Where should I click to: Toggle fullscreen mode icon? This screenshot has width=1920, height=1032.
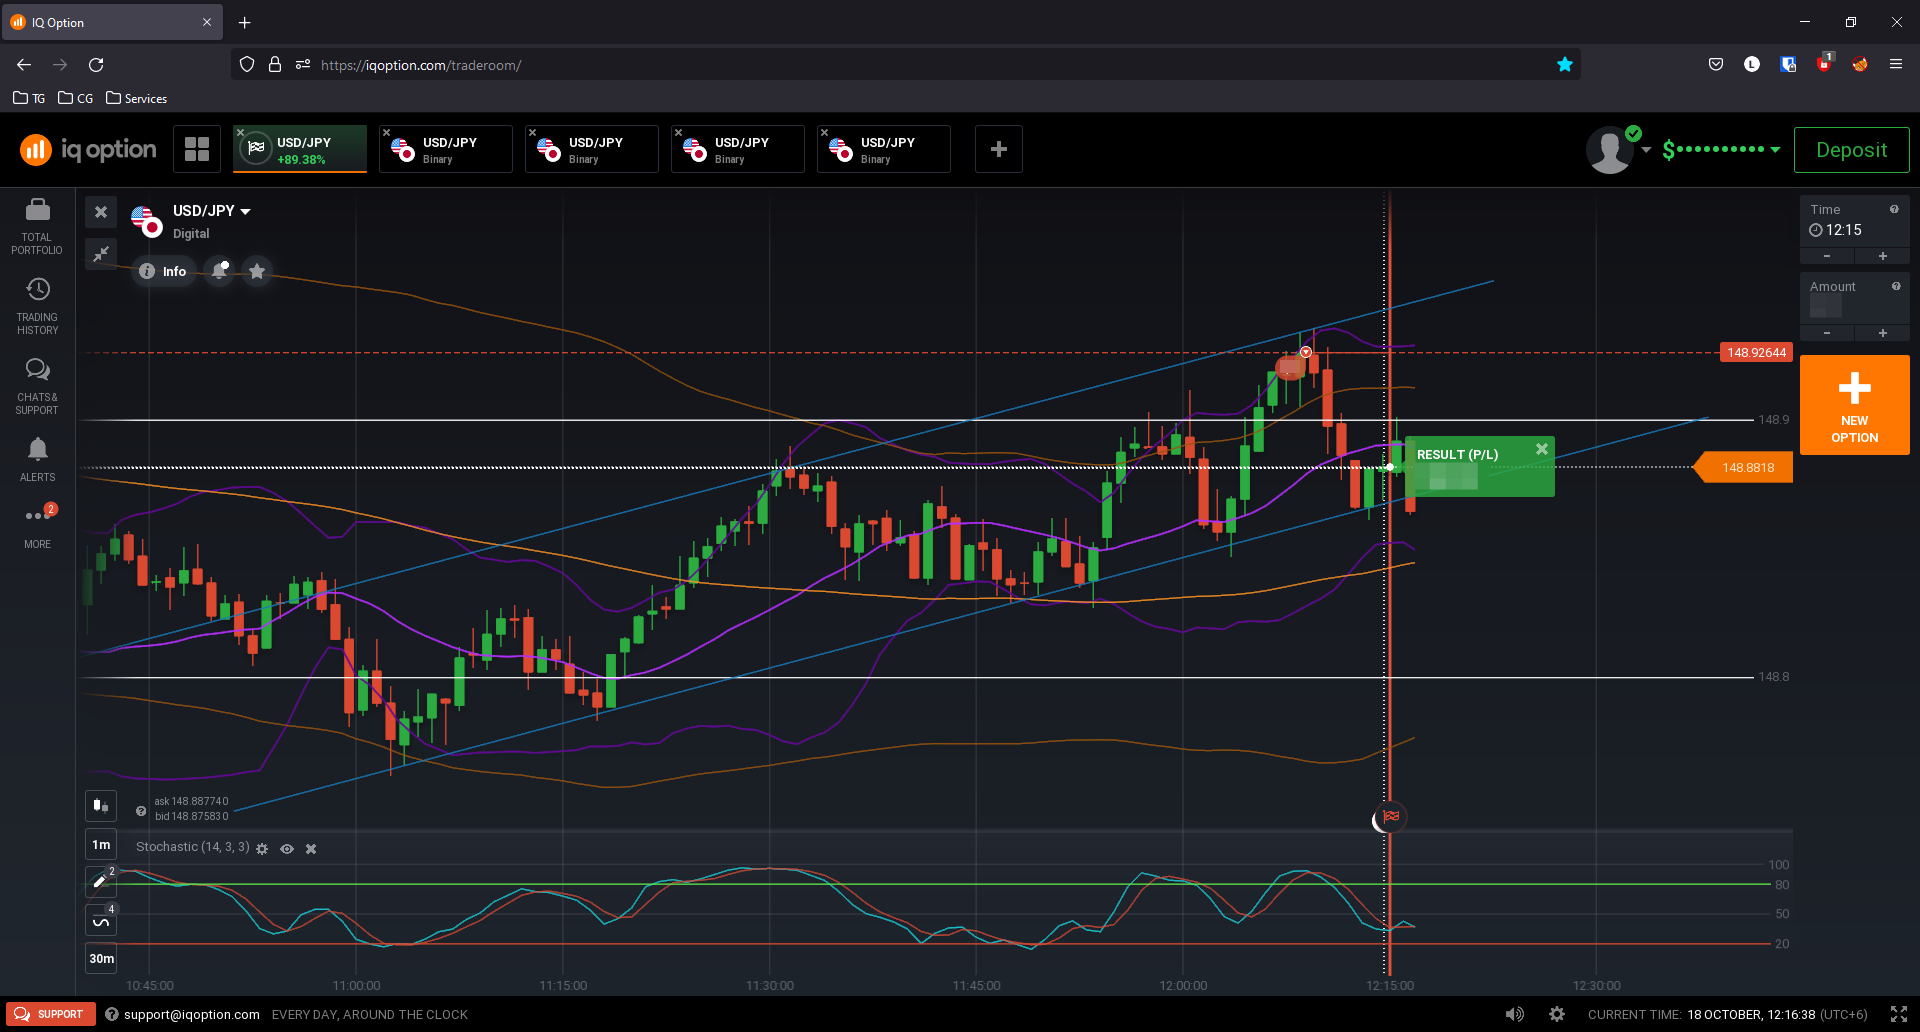click(1899, 1014)
